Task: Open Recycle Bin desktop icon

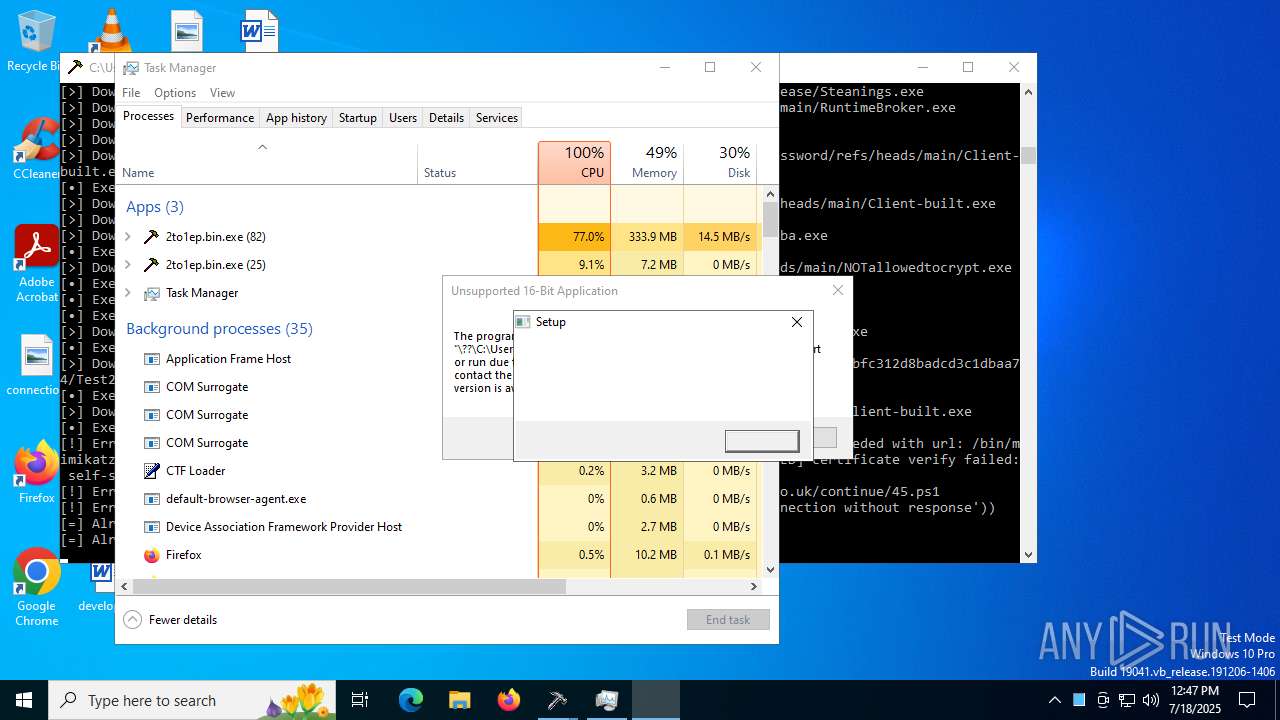Action: (36, 40)
